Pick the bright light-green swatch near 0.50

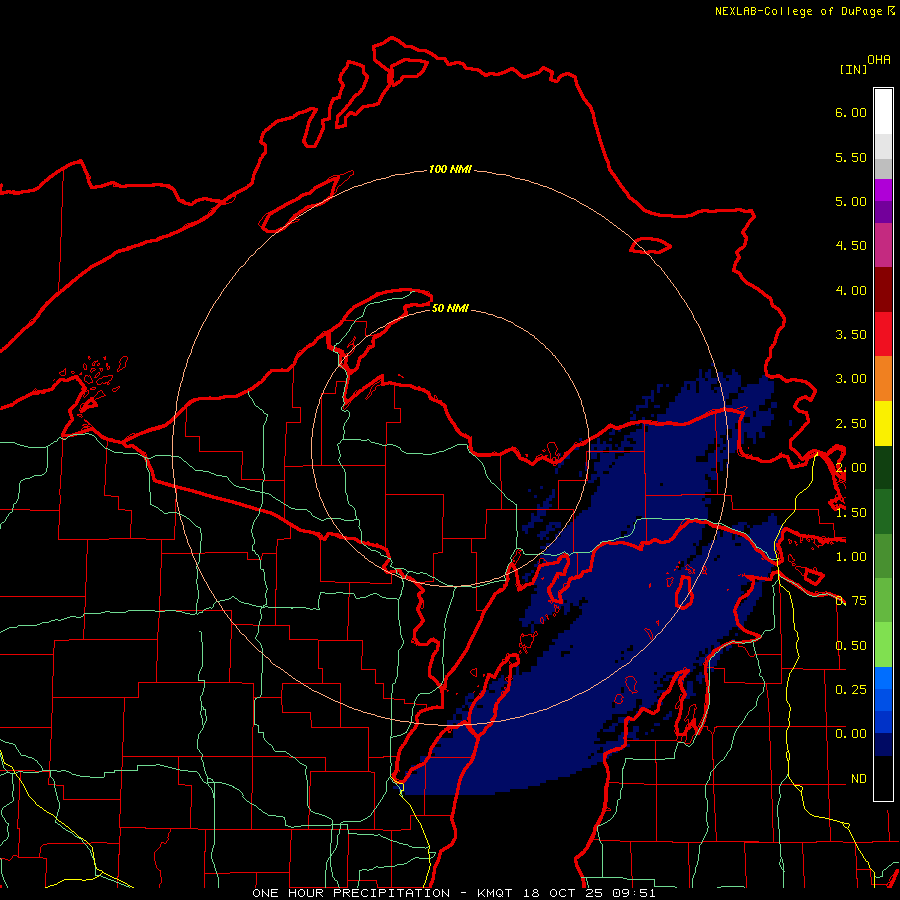click(x=883, y=645)
